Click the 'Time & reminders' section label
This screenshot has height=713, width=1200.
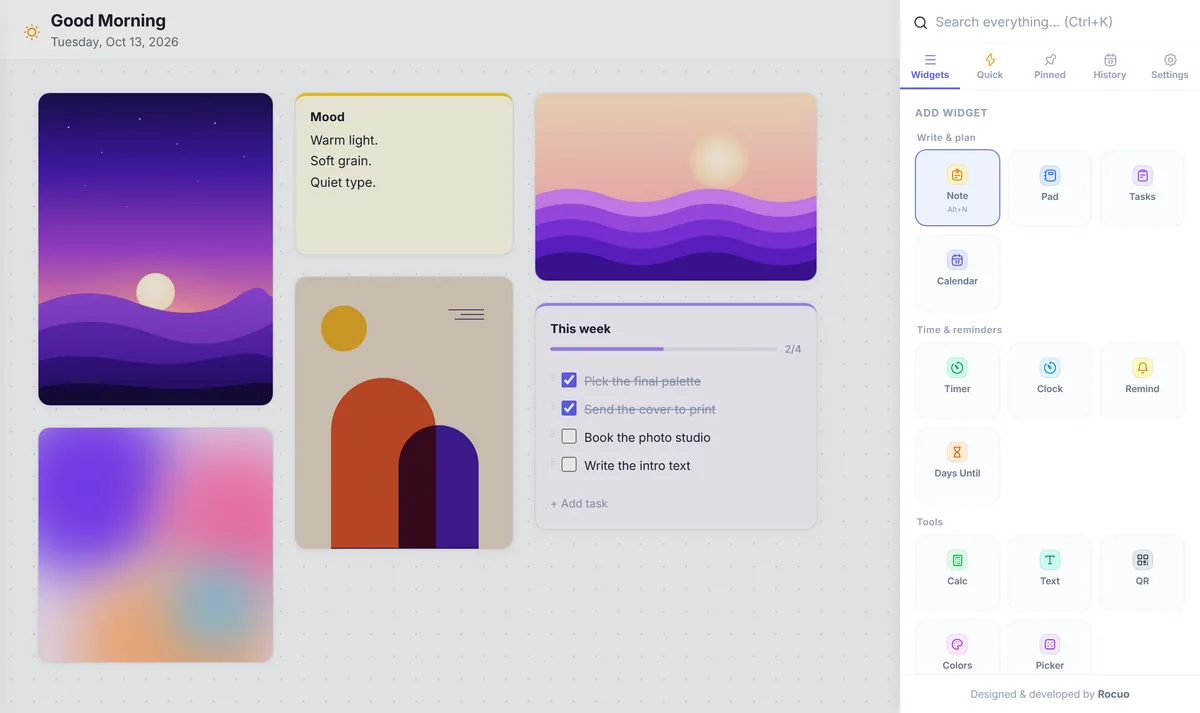pyautogui.click(x=959, y=330)
